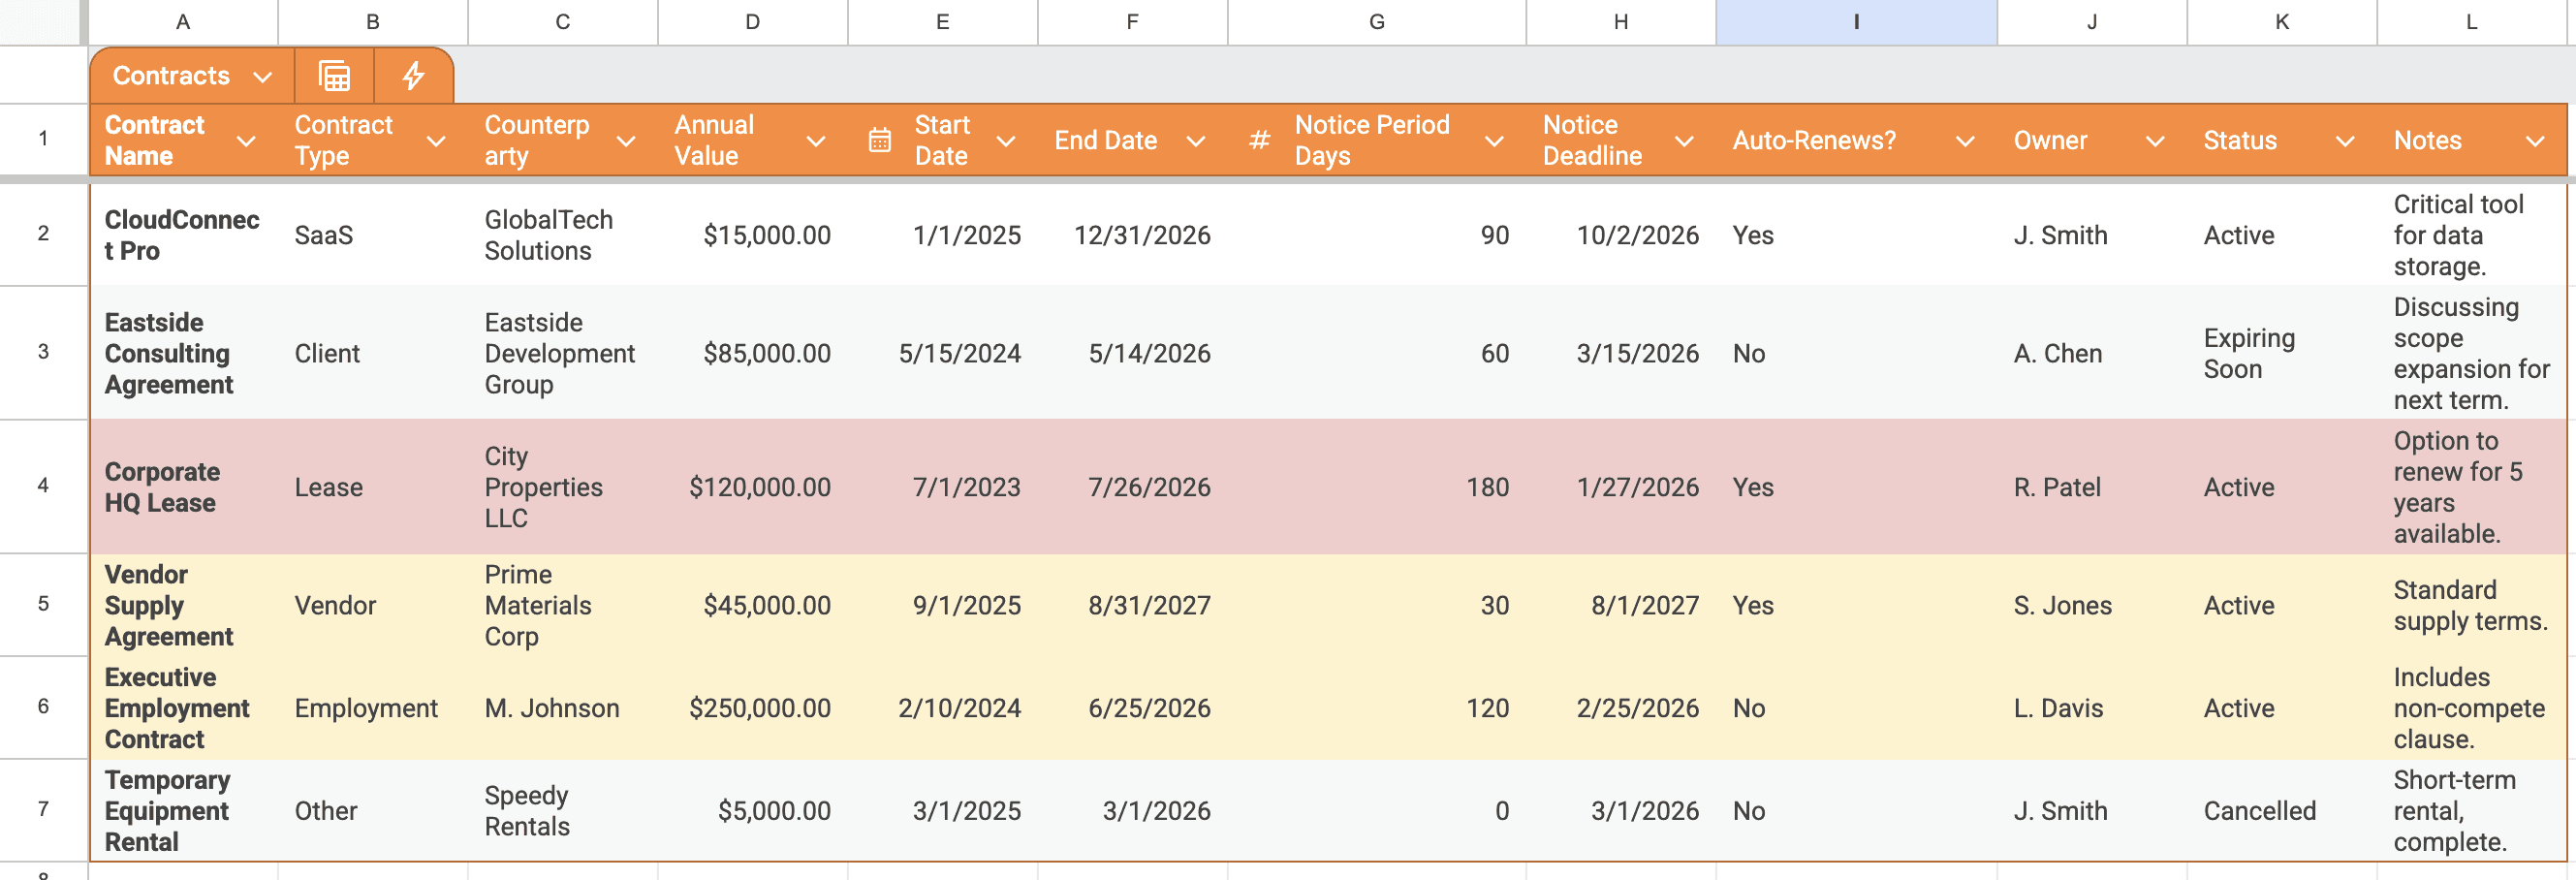
Task: Open Notice Deadline column dropdown arrow
Action: pos(1684,141)
